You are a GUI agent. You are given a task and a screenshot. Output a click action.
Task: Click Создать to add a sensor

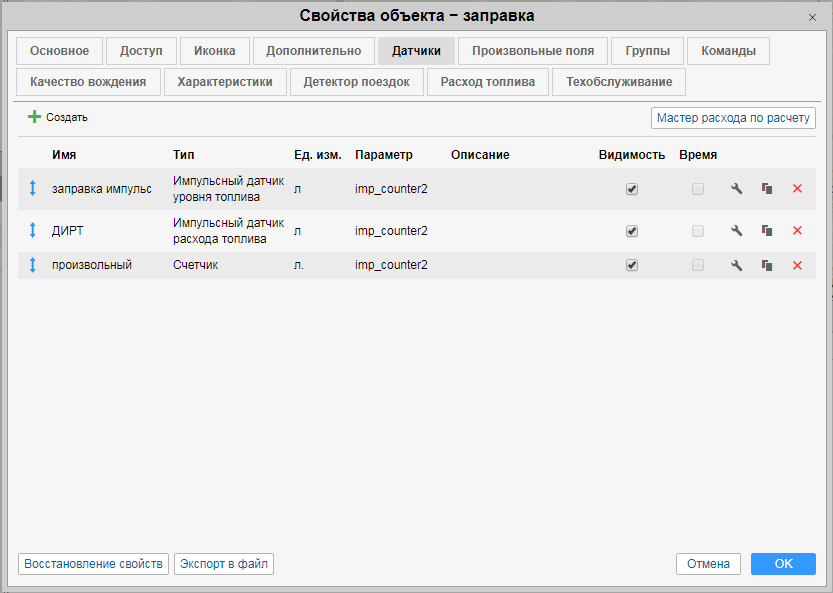point(58,117)
